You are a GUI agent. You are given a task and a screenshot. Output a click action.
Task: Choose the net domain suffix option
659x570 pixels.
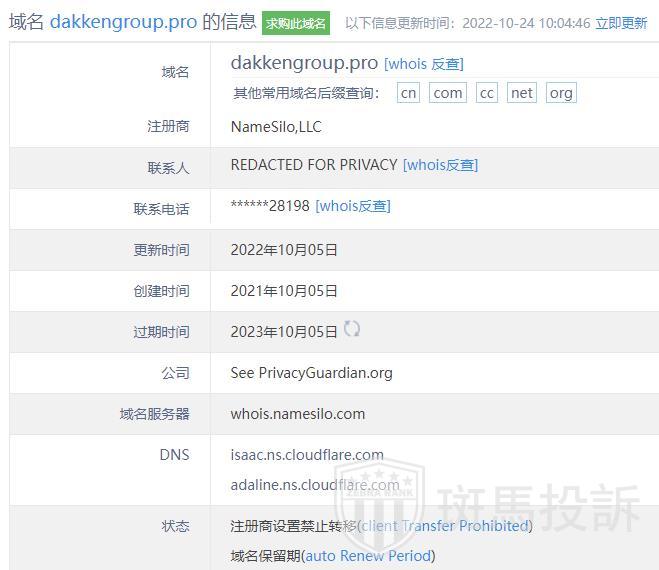pos(522,93)
